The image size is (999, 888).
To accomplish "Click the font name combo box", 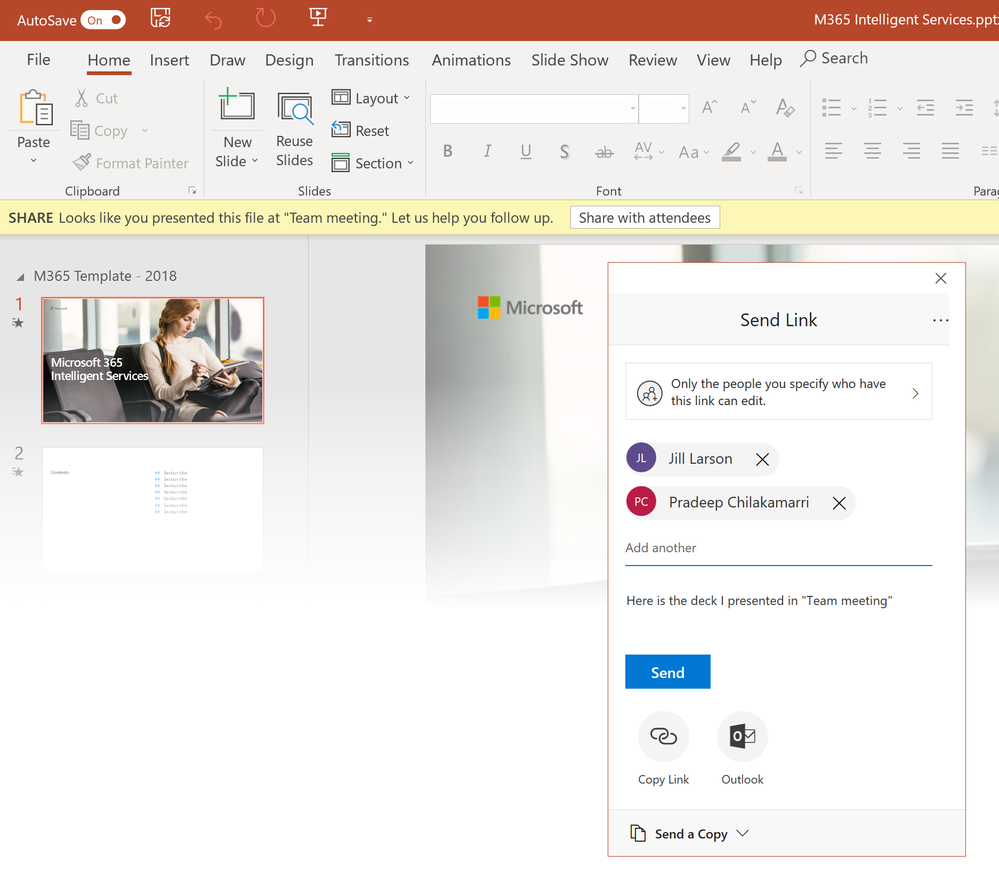I will pyautogui.click(x=534, y=108).
